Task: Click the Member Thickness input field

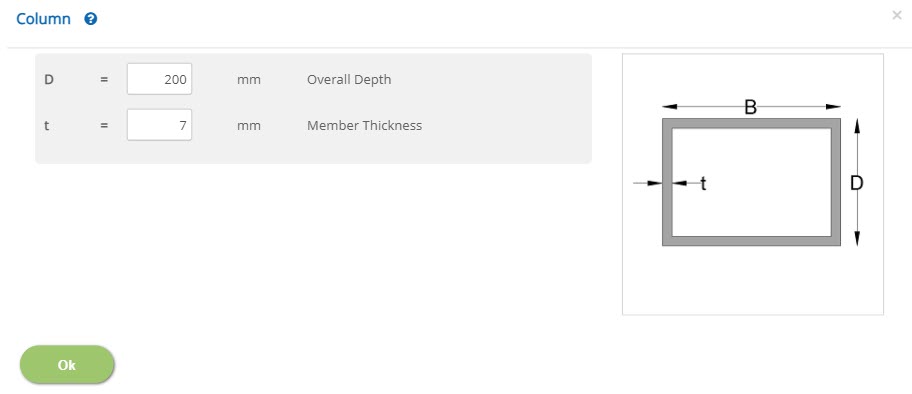Action: click(159, 125)
